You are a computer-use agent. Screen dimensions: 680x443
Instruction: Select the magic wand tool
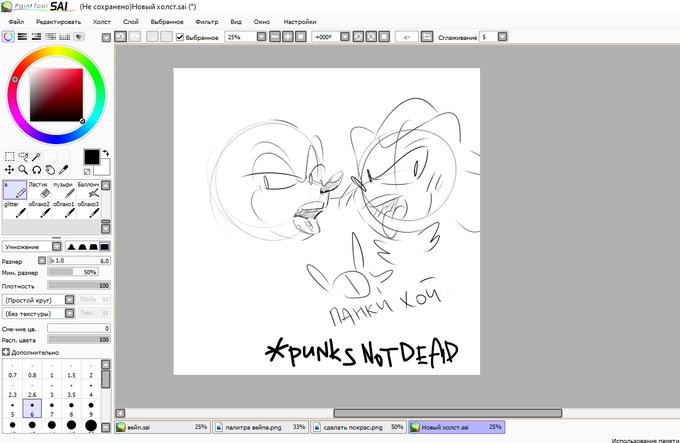[x=36, y=156]
